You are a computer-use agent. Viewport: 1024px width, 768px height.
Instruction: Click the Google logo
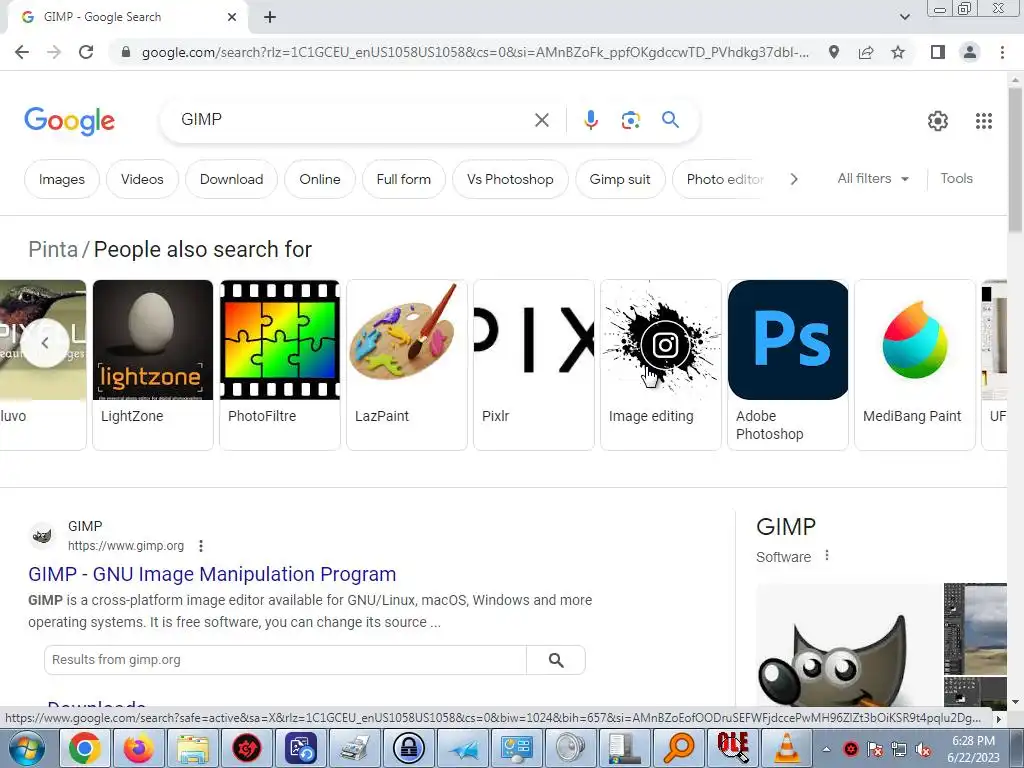click(69, 121)
